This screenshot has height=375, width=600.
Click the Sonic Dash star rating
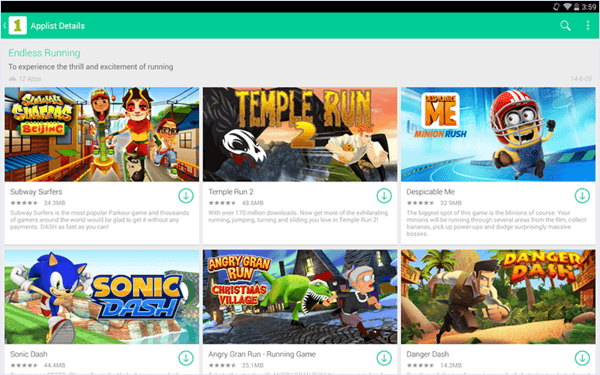[x=24, y=365]
